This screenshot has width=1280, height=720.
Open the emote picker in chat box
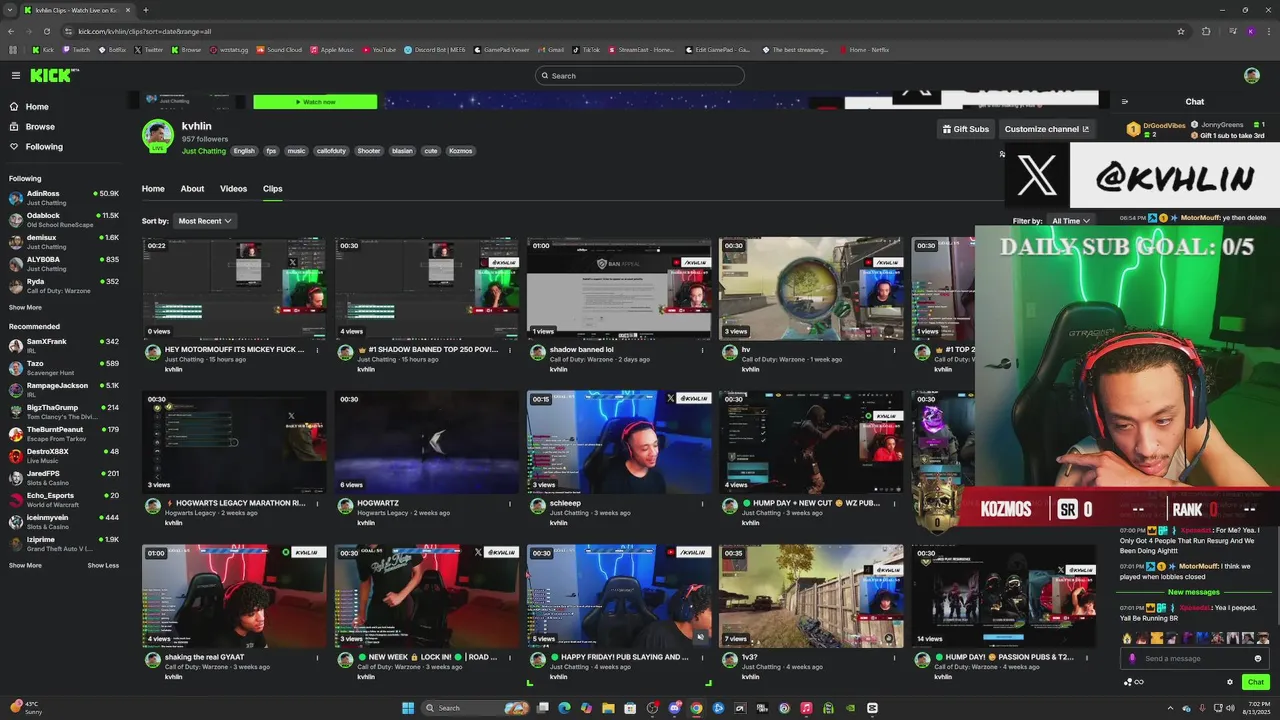pos(1258,658)
